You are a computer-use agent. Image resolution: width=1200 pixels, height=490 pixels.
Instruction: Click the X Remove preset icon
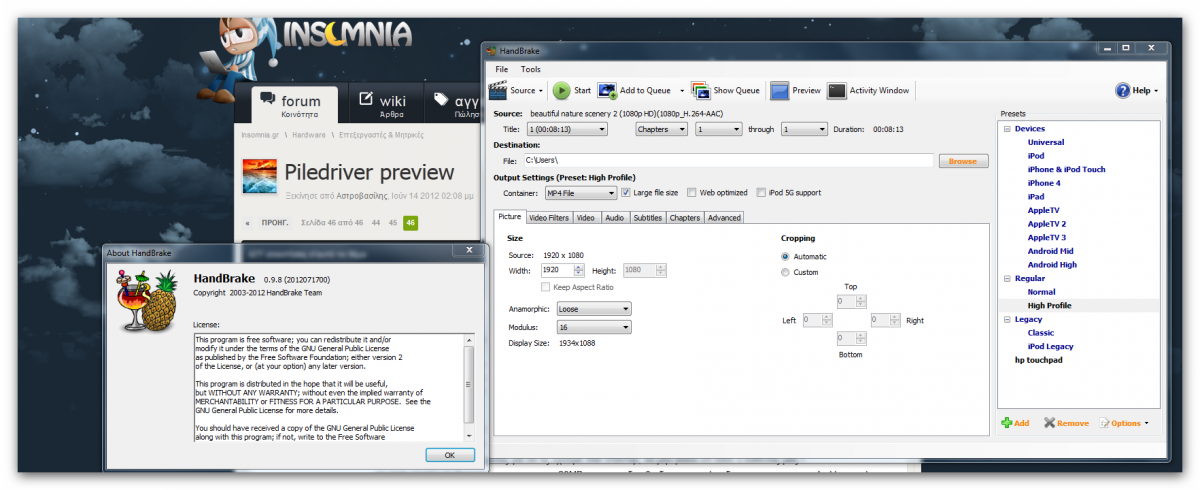1049,423
